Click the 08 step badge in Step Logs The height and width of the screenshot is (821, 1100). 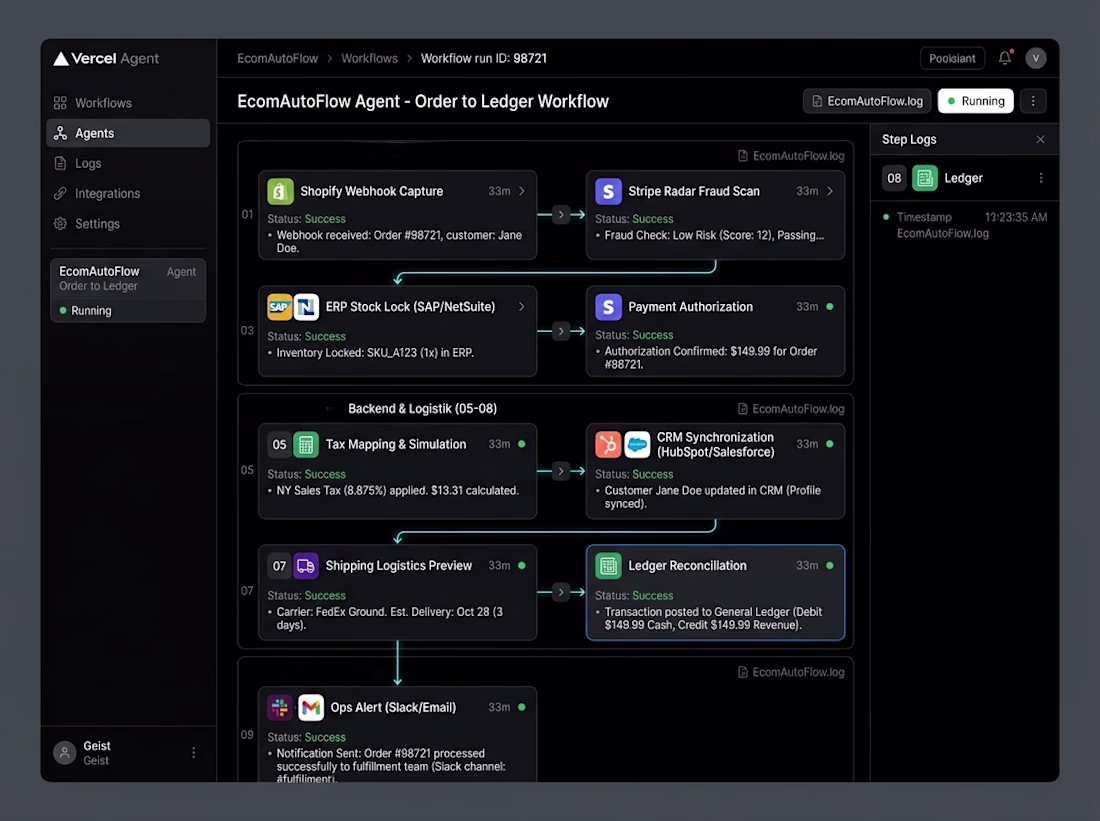click(894, 178)
